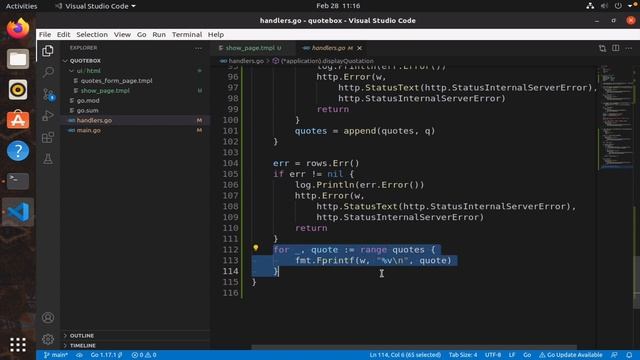Select the handlers.go tab

[328, 48]
